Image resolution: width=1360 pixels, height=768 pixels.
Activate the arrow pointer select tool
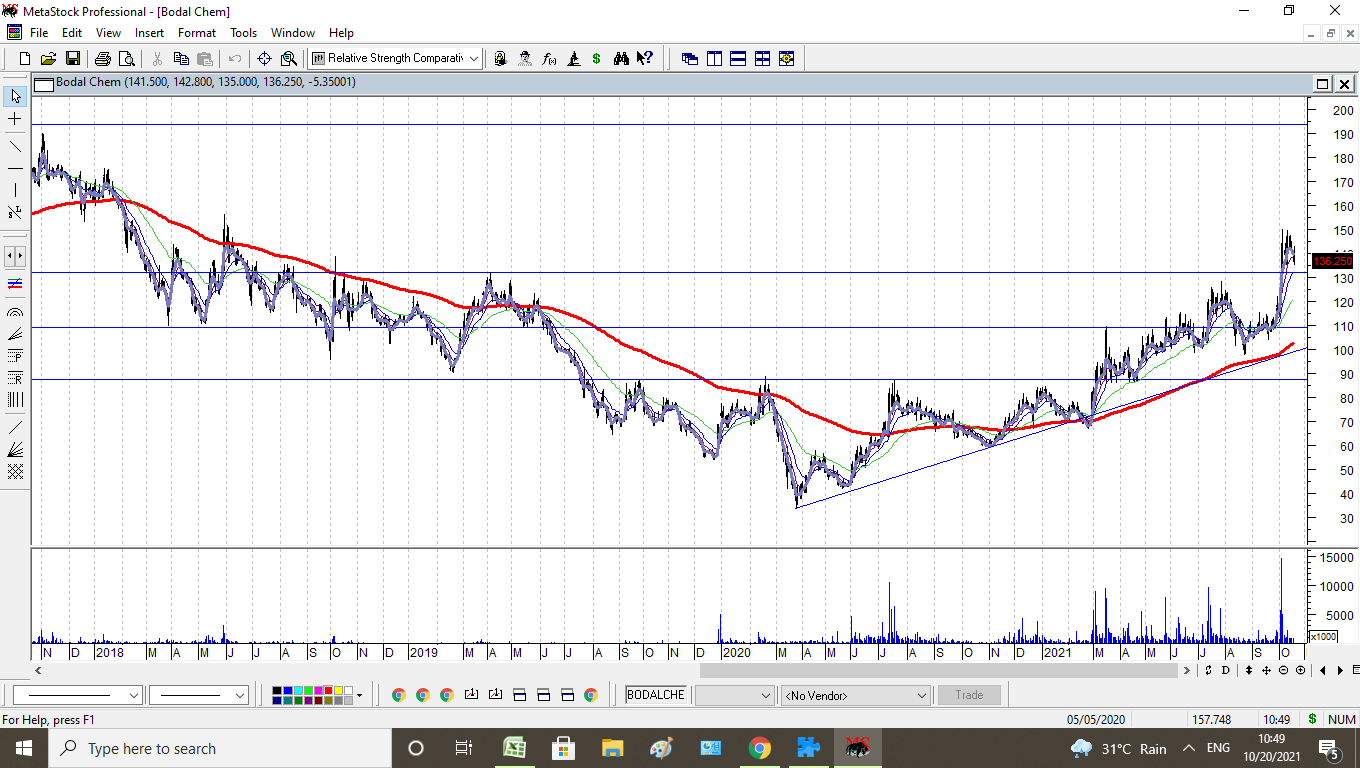15,97
